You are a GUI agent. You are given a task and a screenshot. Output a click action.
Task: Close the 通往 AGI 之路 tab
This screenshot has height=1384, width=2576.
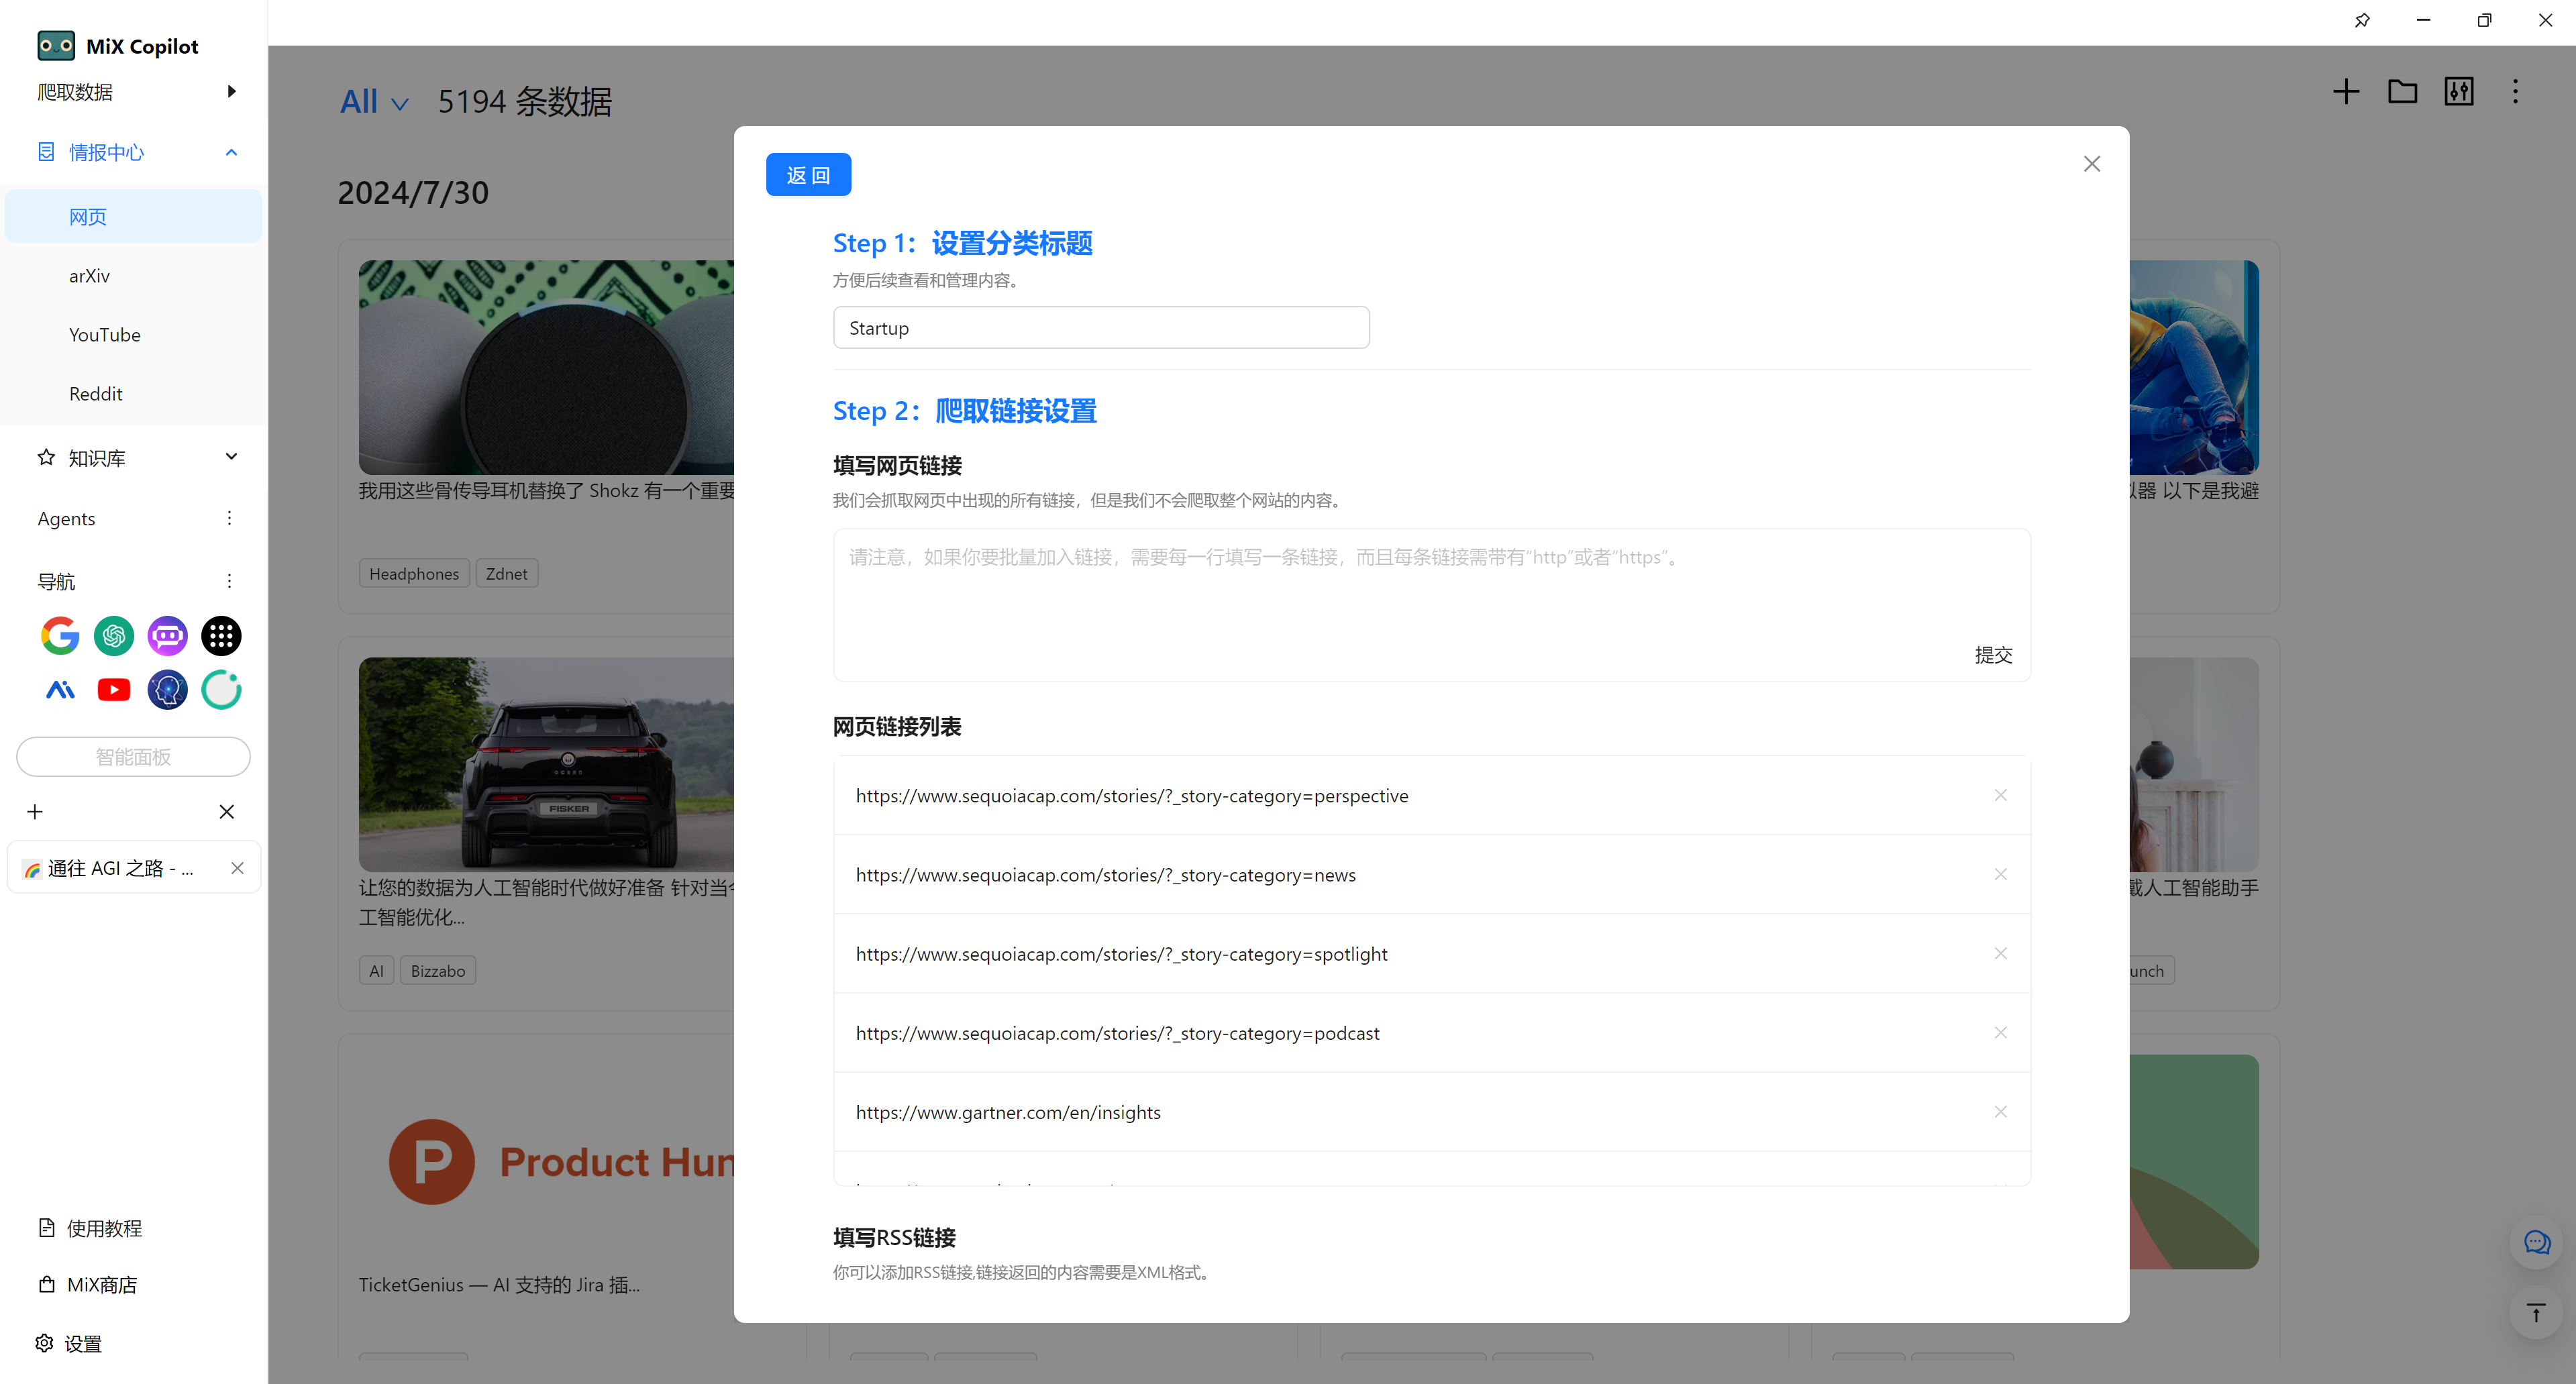(237, 868)
